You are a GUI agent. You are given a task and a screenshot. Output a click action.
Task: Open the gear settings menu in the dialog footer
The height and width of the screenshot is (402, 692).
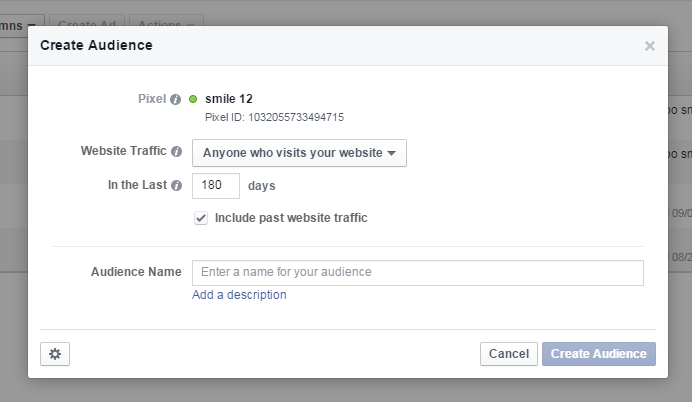(55, 354)
